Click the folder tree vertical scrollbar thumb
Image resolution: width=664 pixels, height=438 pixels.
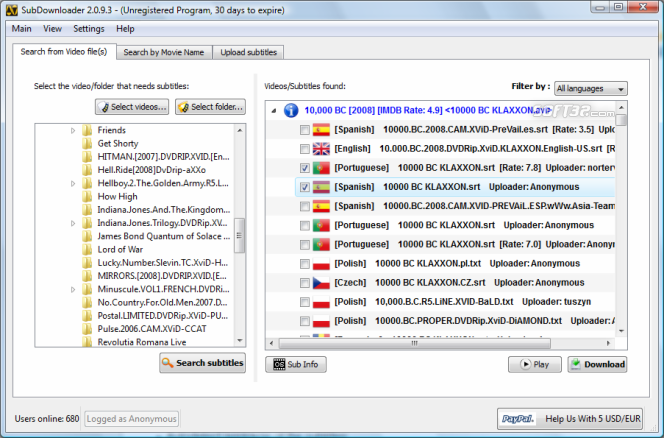(239, 236)
